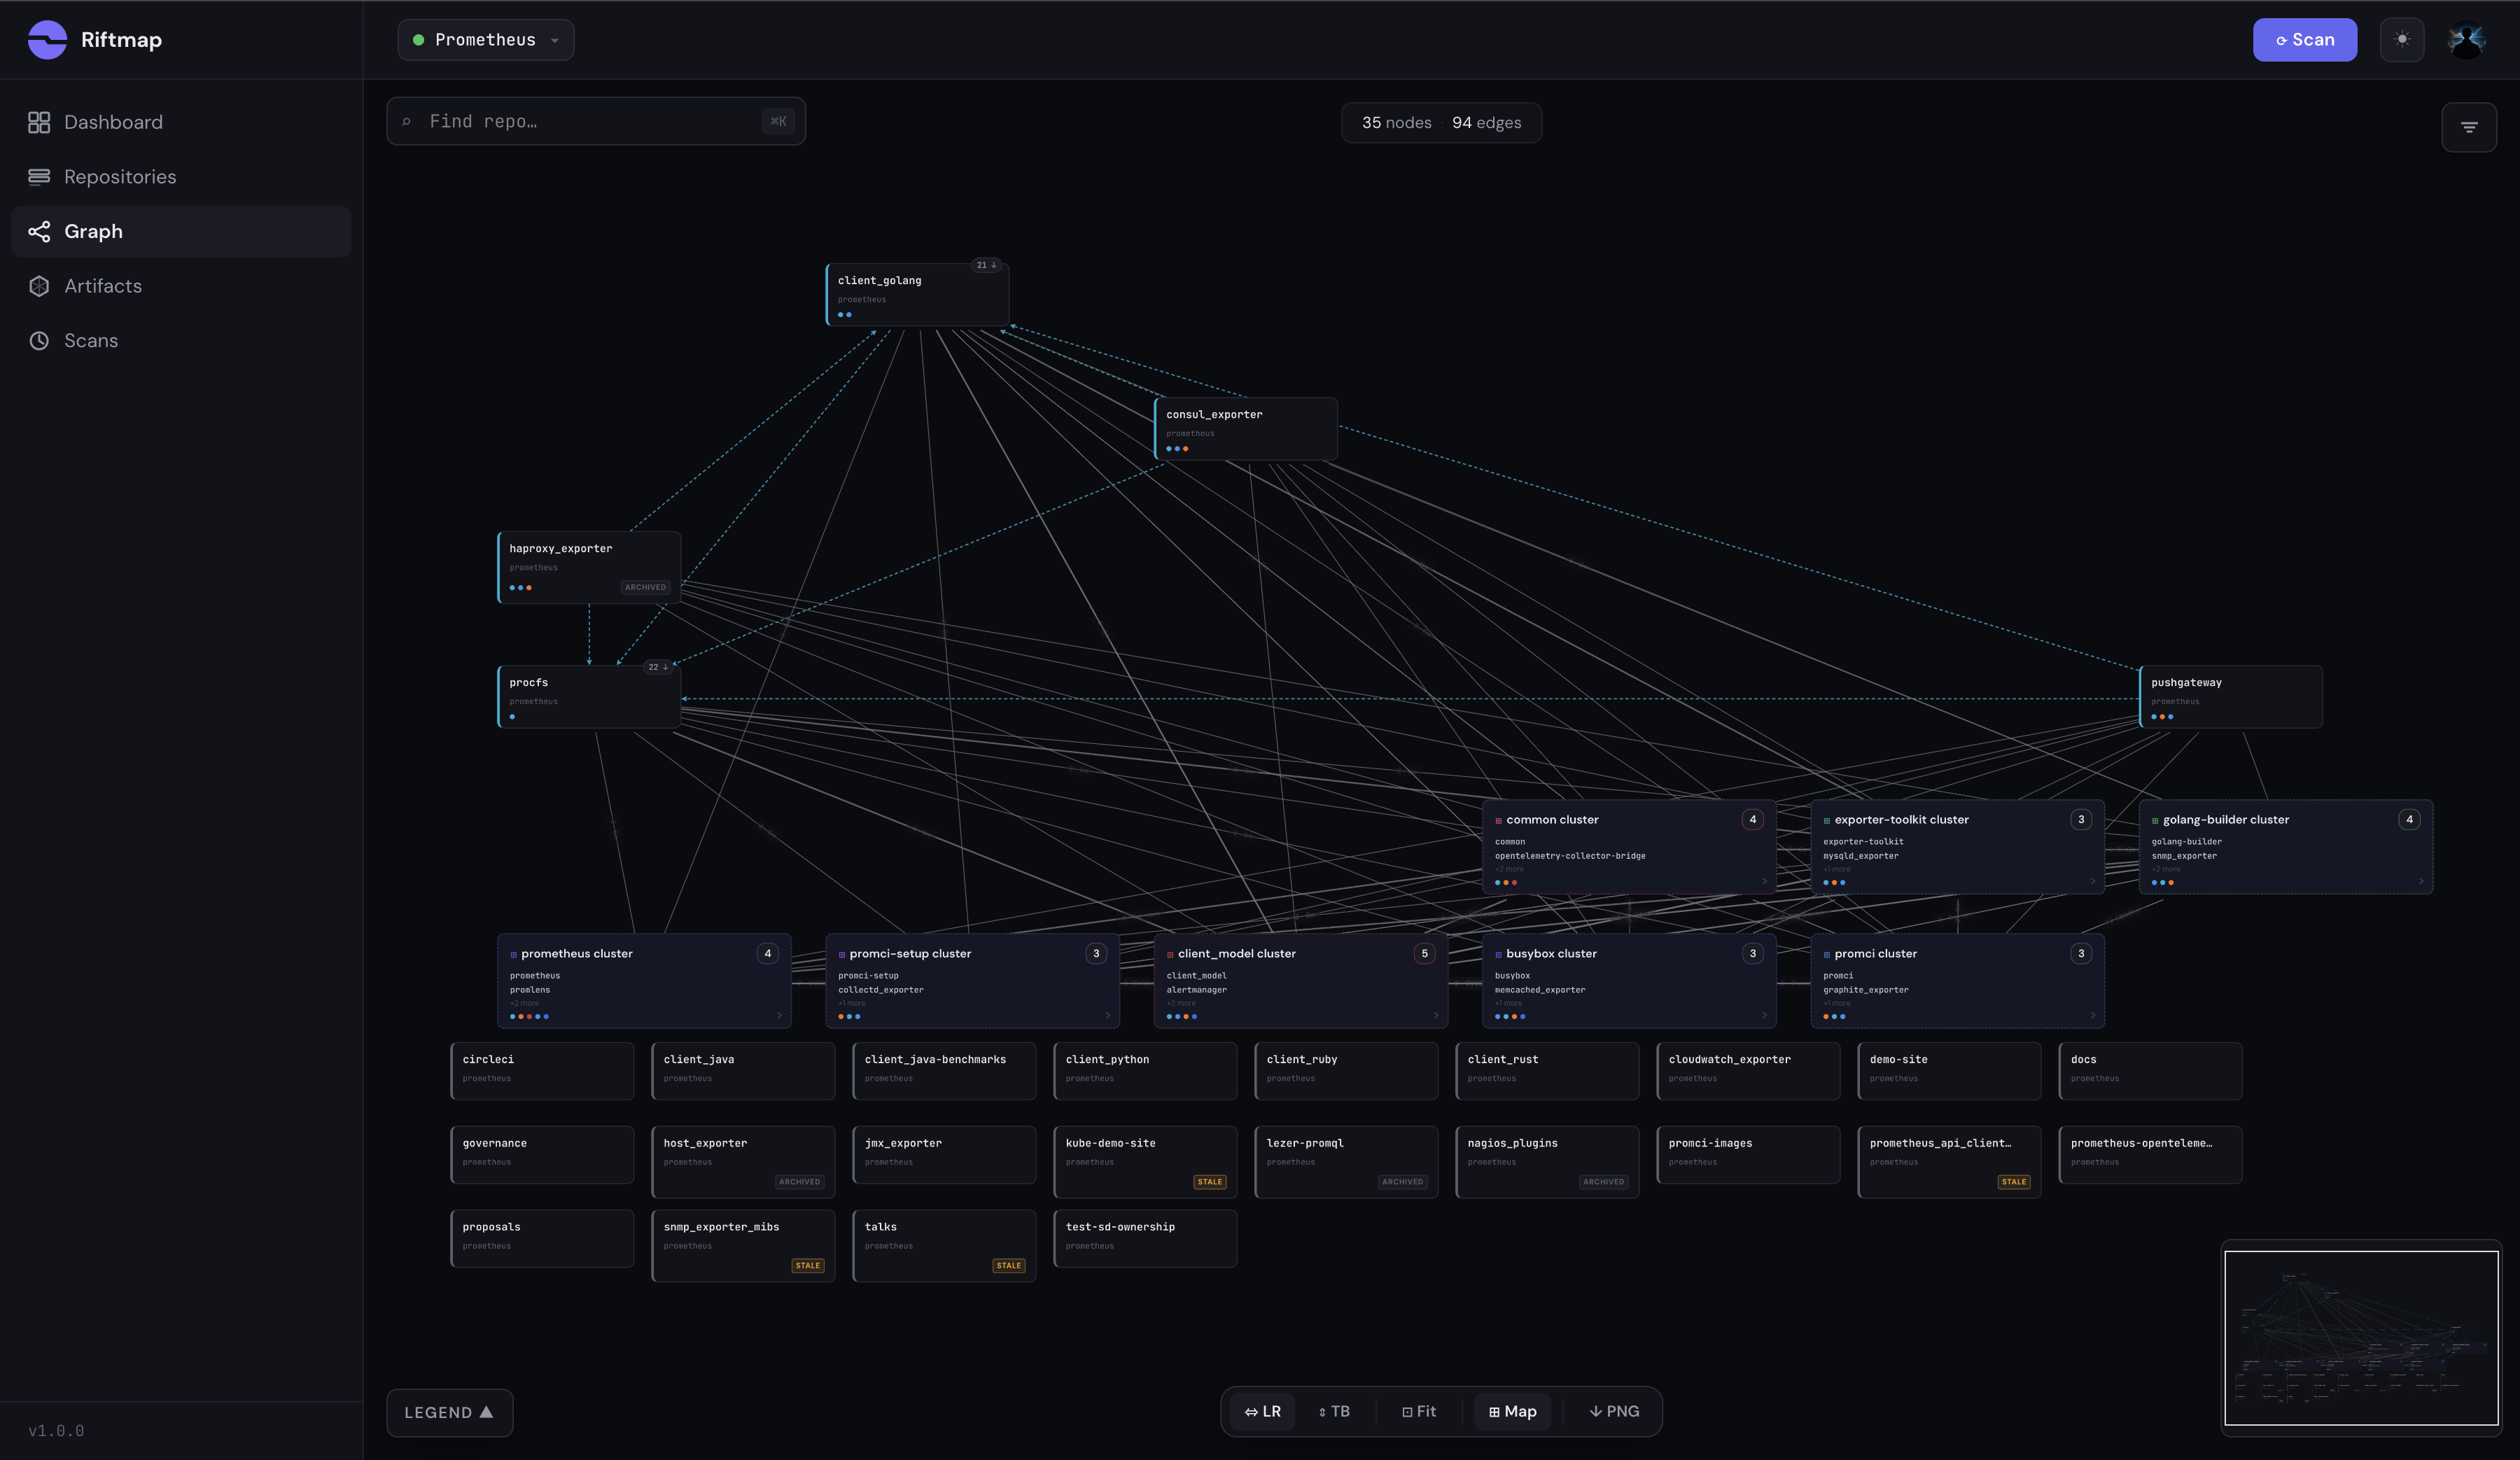
Task: Click the 21 dependents badge on client_golang
Action: [986, 265]
